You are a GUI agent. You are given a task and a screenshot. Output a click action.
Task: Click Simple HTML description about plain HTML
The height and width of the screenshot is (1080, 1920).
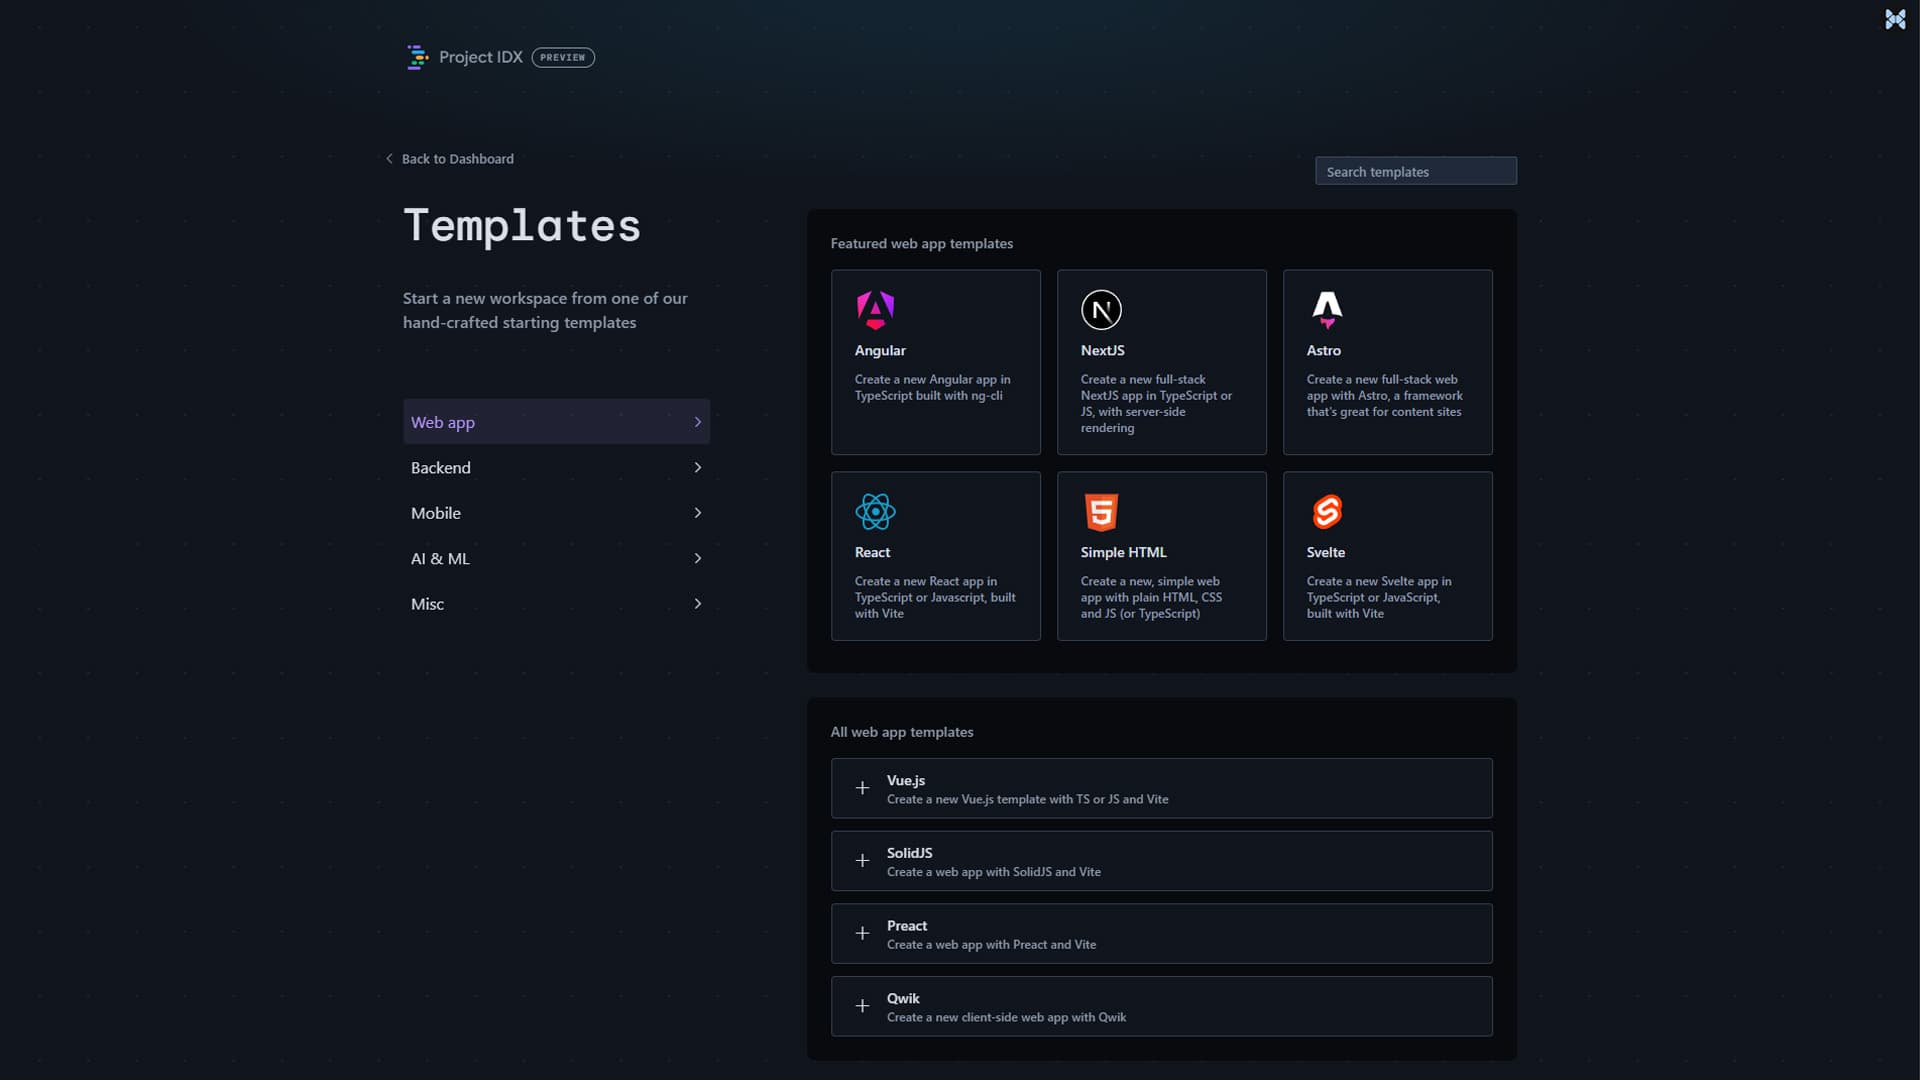(x=1151, y=597)
